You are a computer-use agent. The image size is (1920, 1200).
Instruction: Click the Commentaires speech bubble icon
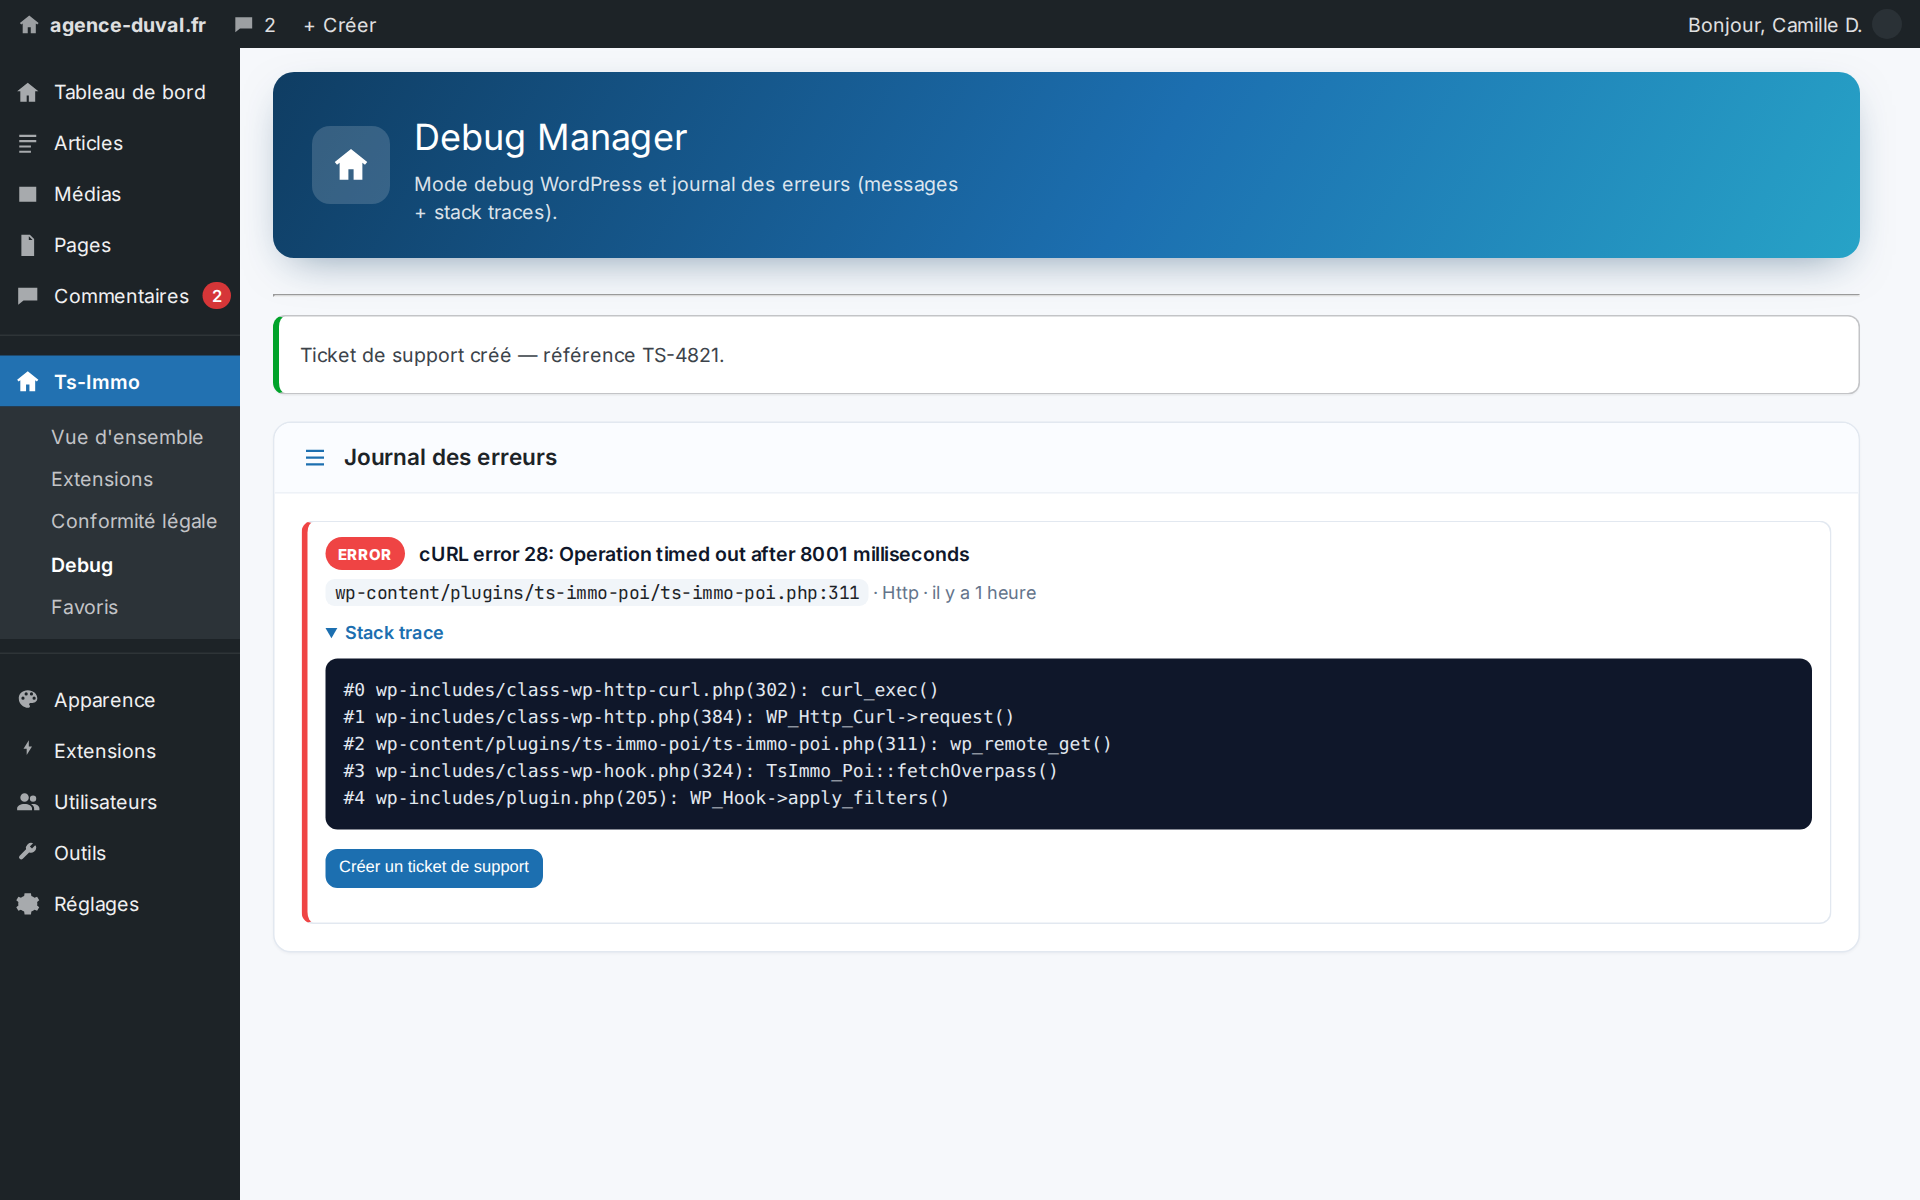tap(28, 296)
